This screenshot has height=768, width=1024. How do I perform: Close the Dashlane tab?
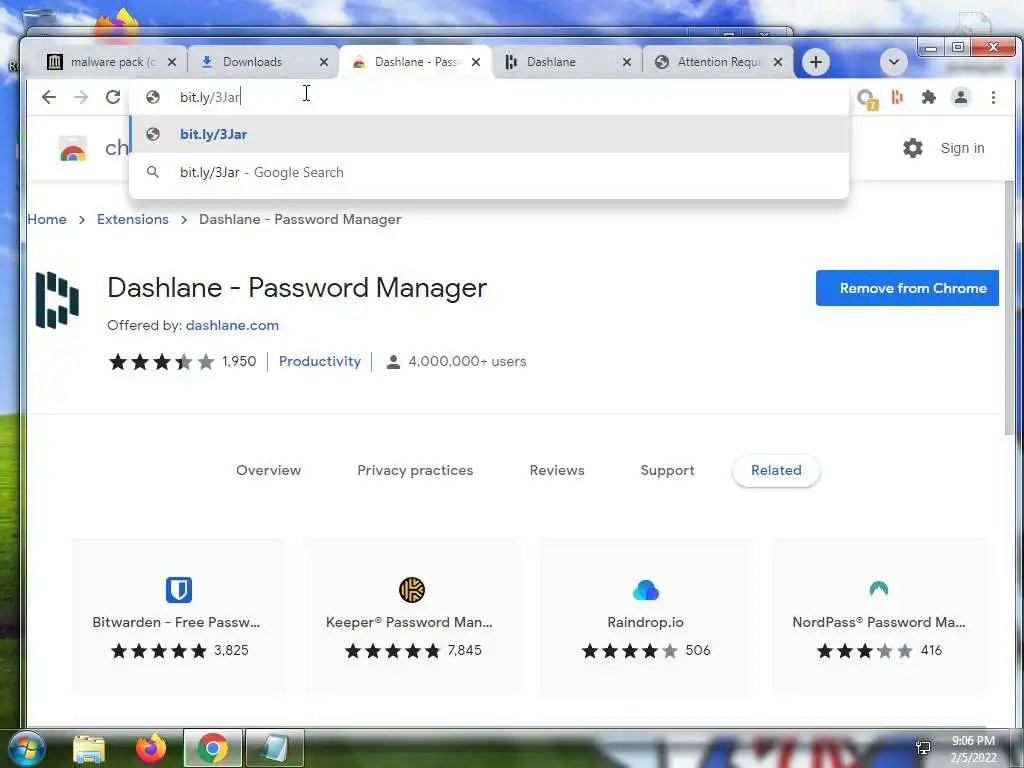tap(627, 62)
